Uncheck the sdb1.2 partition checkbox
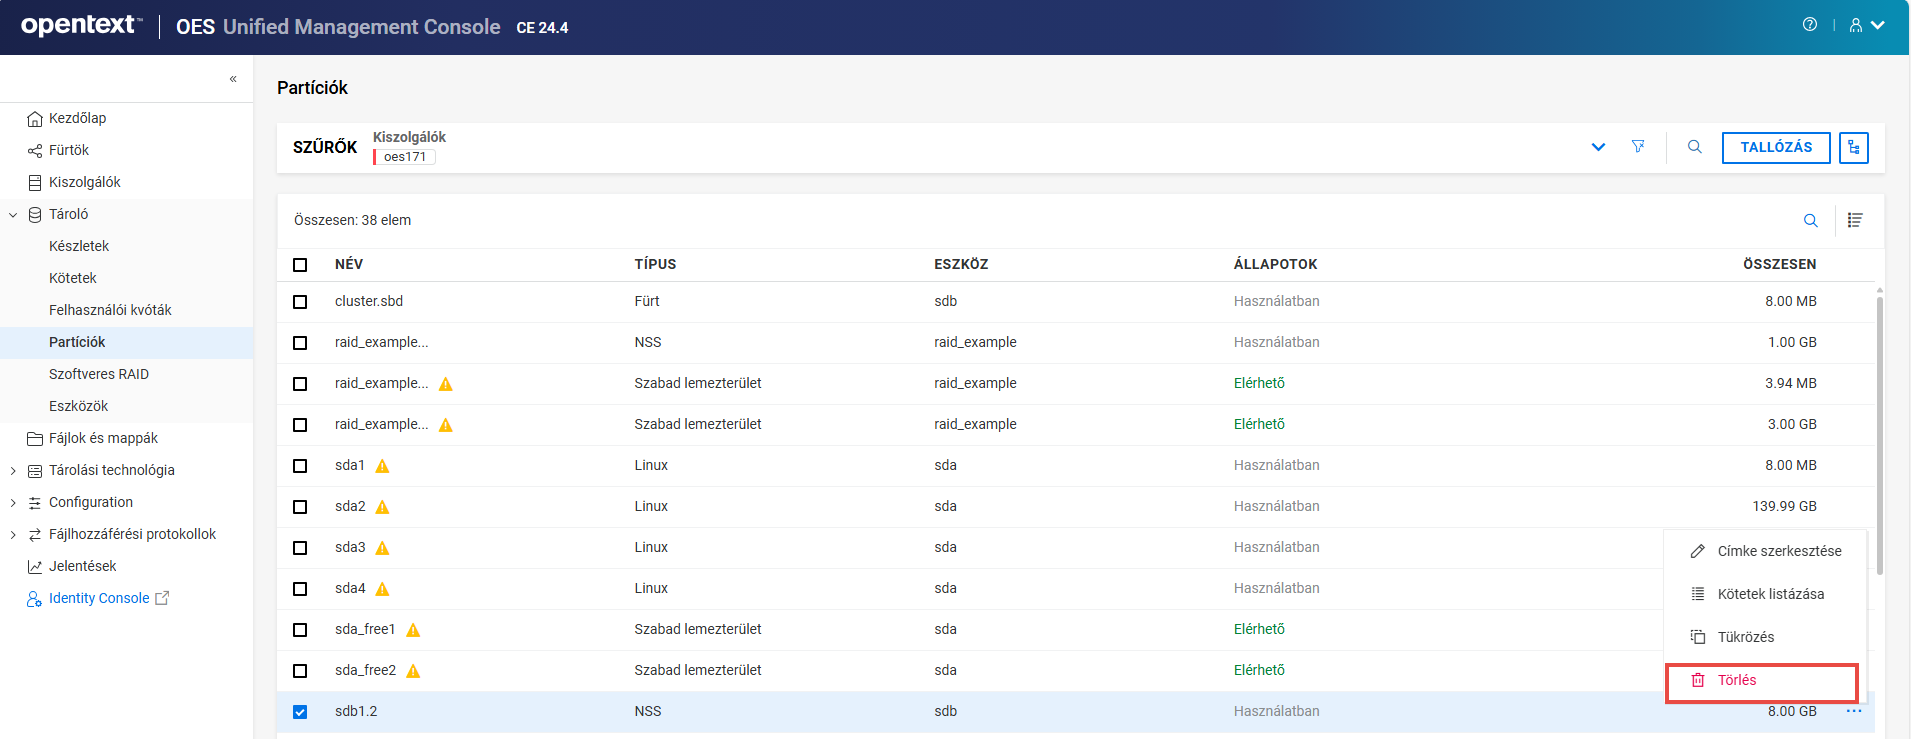1911x739 pixels. click(x=300, y=712)
